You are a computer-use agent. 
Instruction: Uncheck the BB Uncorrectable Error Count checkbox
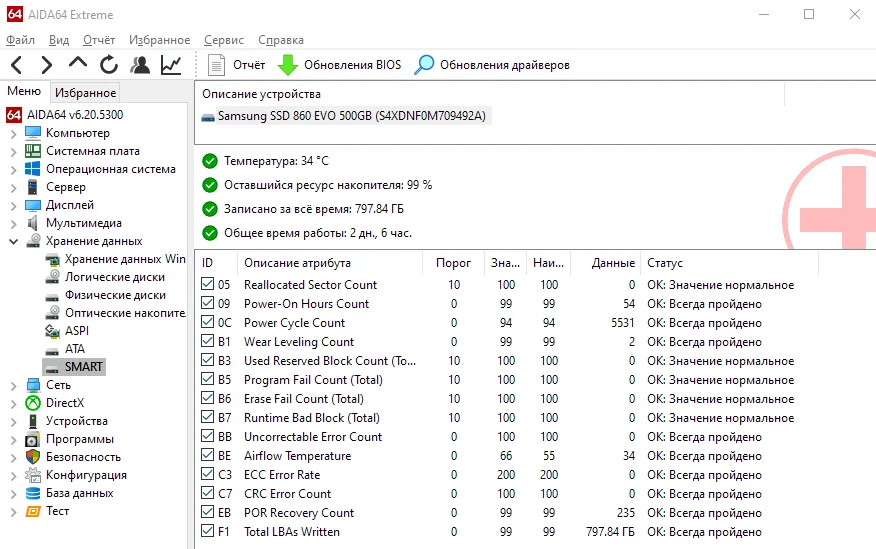[207, 436]
